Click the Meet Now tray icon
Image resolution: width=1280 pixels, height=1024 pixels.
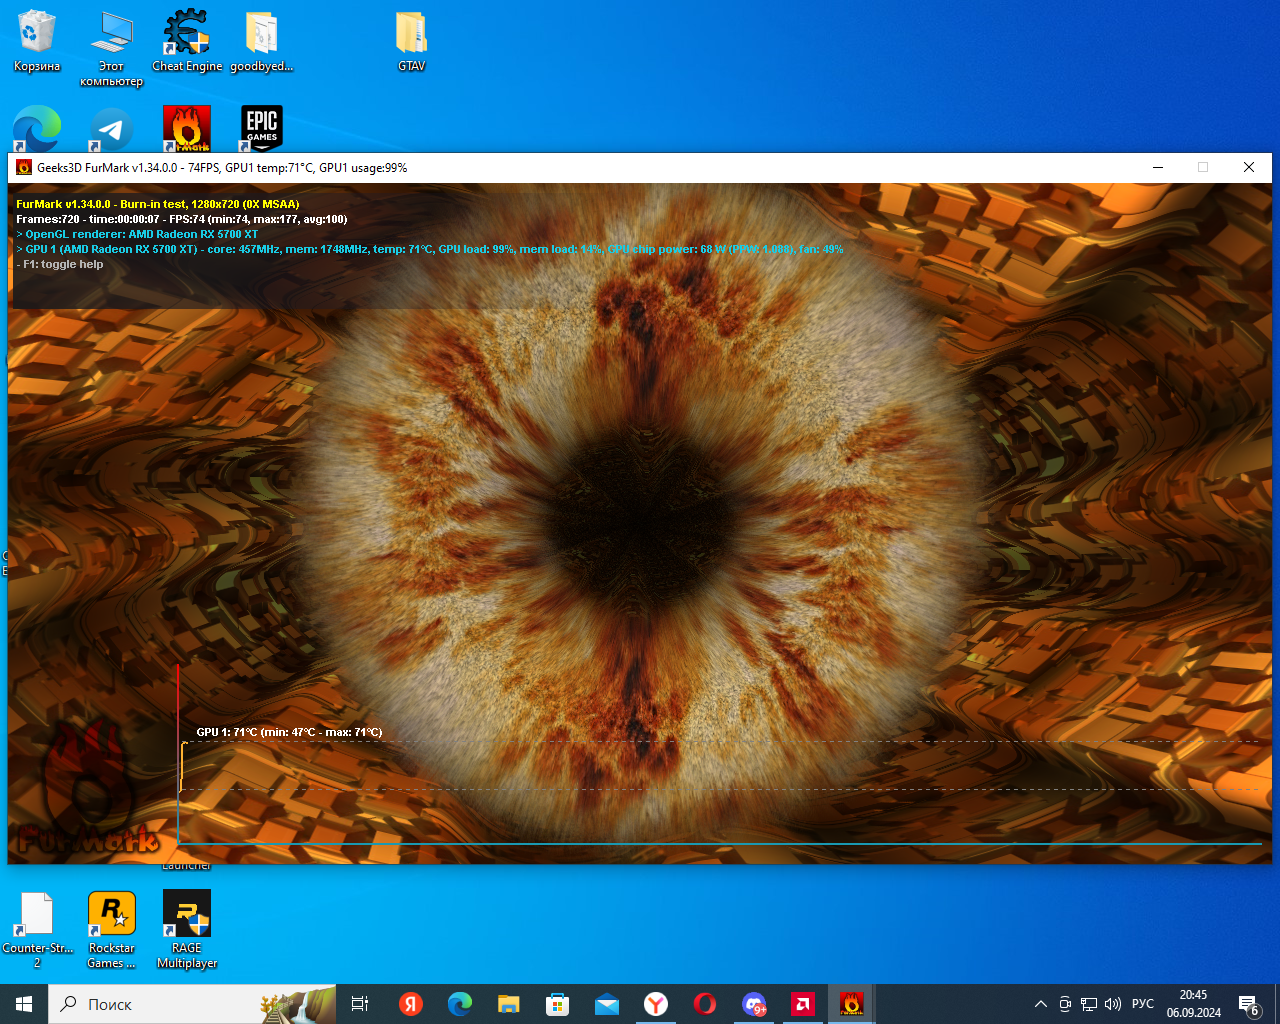(1065, 1004)
